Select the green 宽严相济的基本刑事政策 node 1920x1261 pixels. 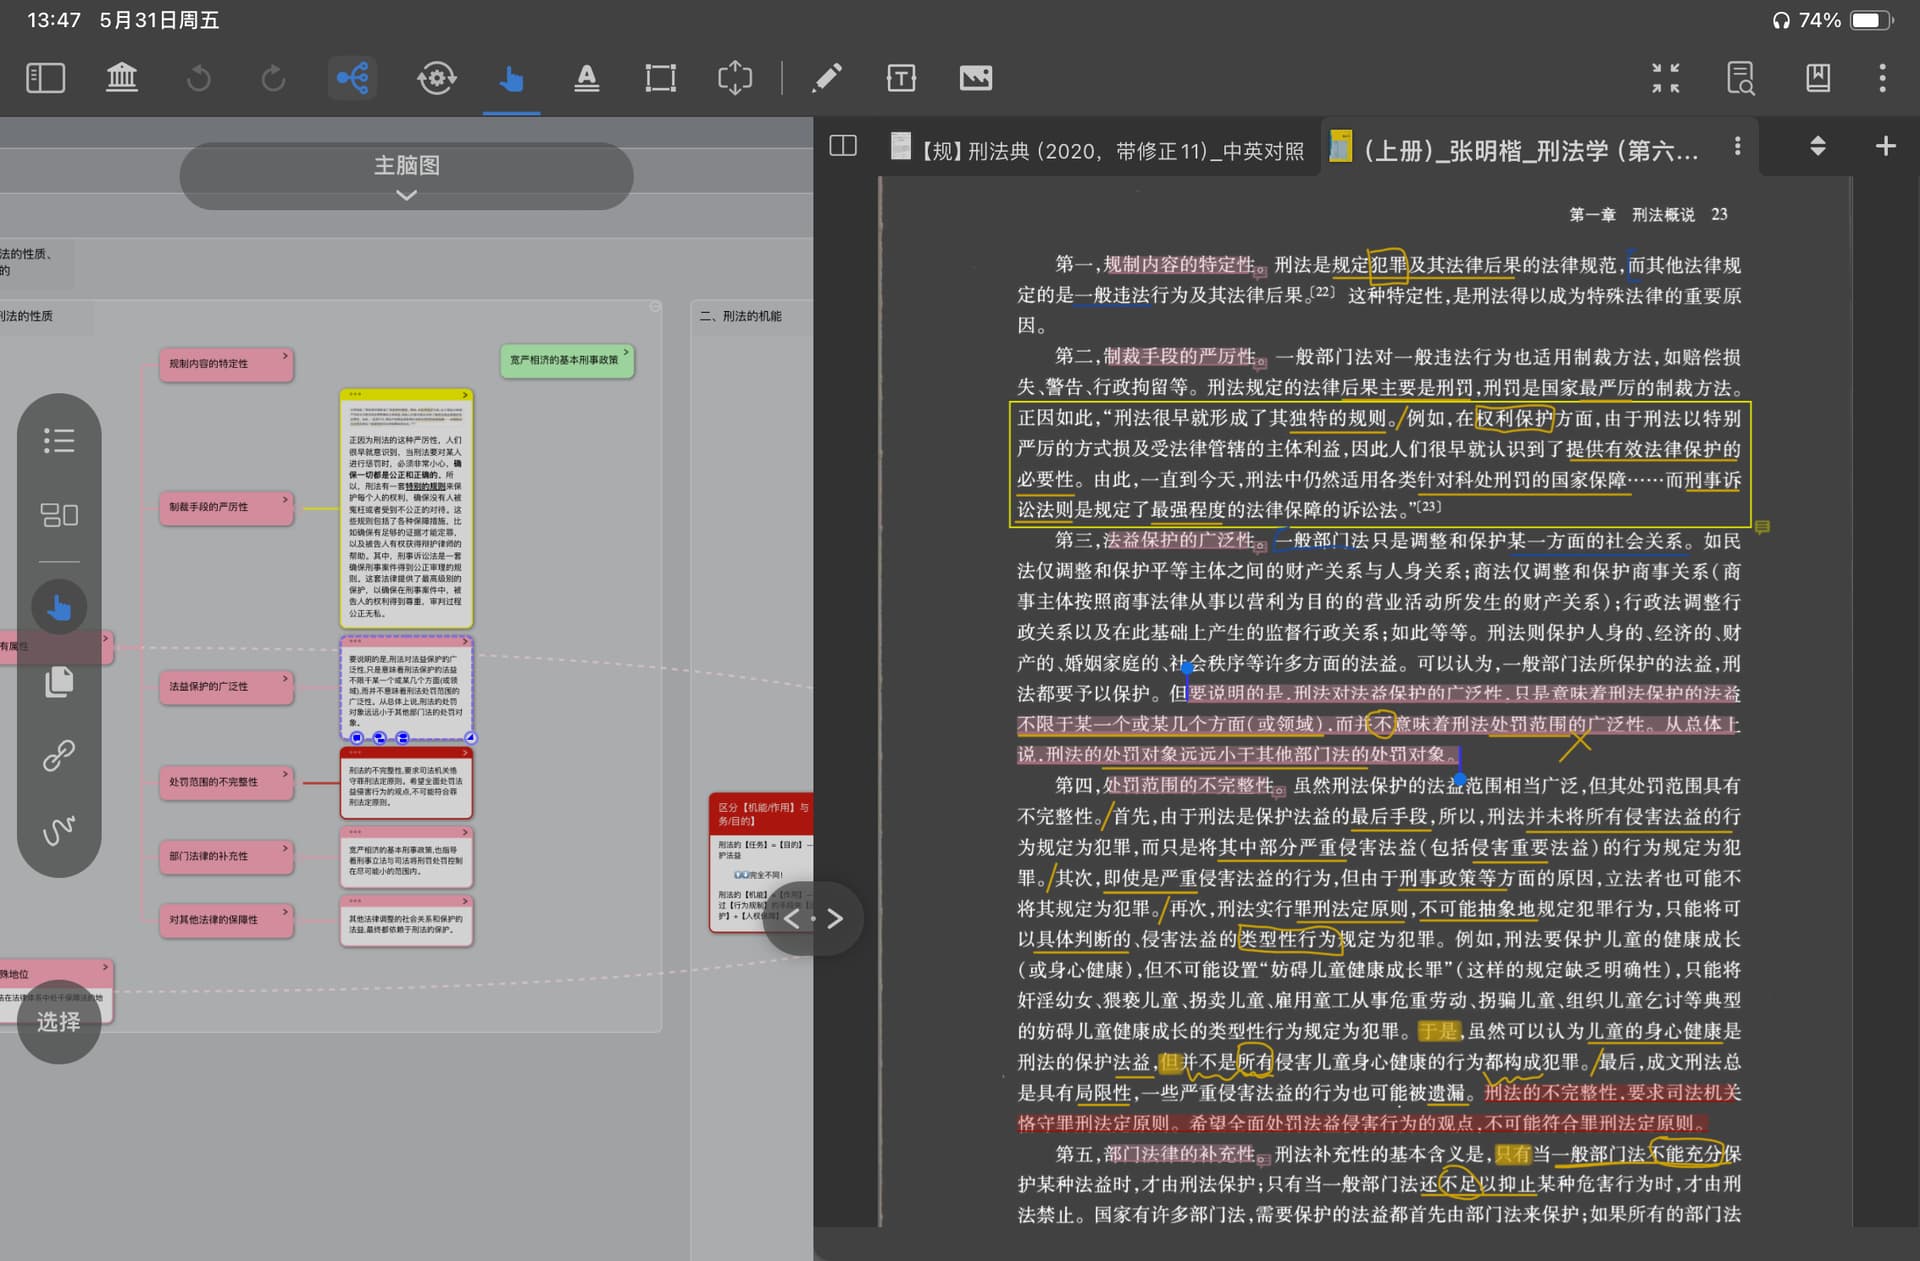[567, 360]
